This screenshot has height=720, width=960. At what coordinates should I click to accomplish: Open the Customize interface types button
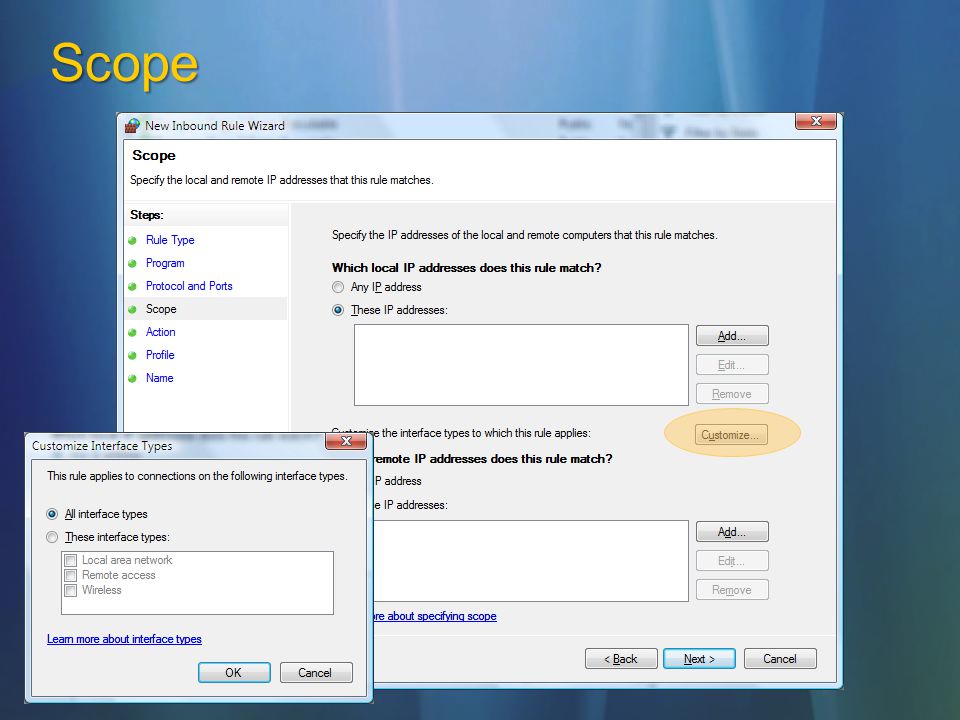(x=731, y=435)
